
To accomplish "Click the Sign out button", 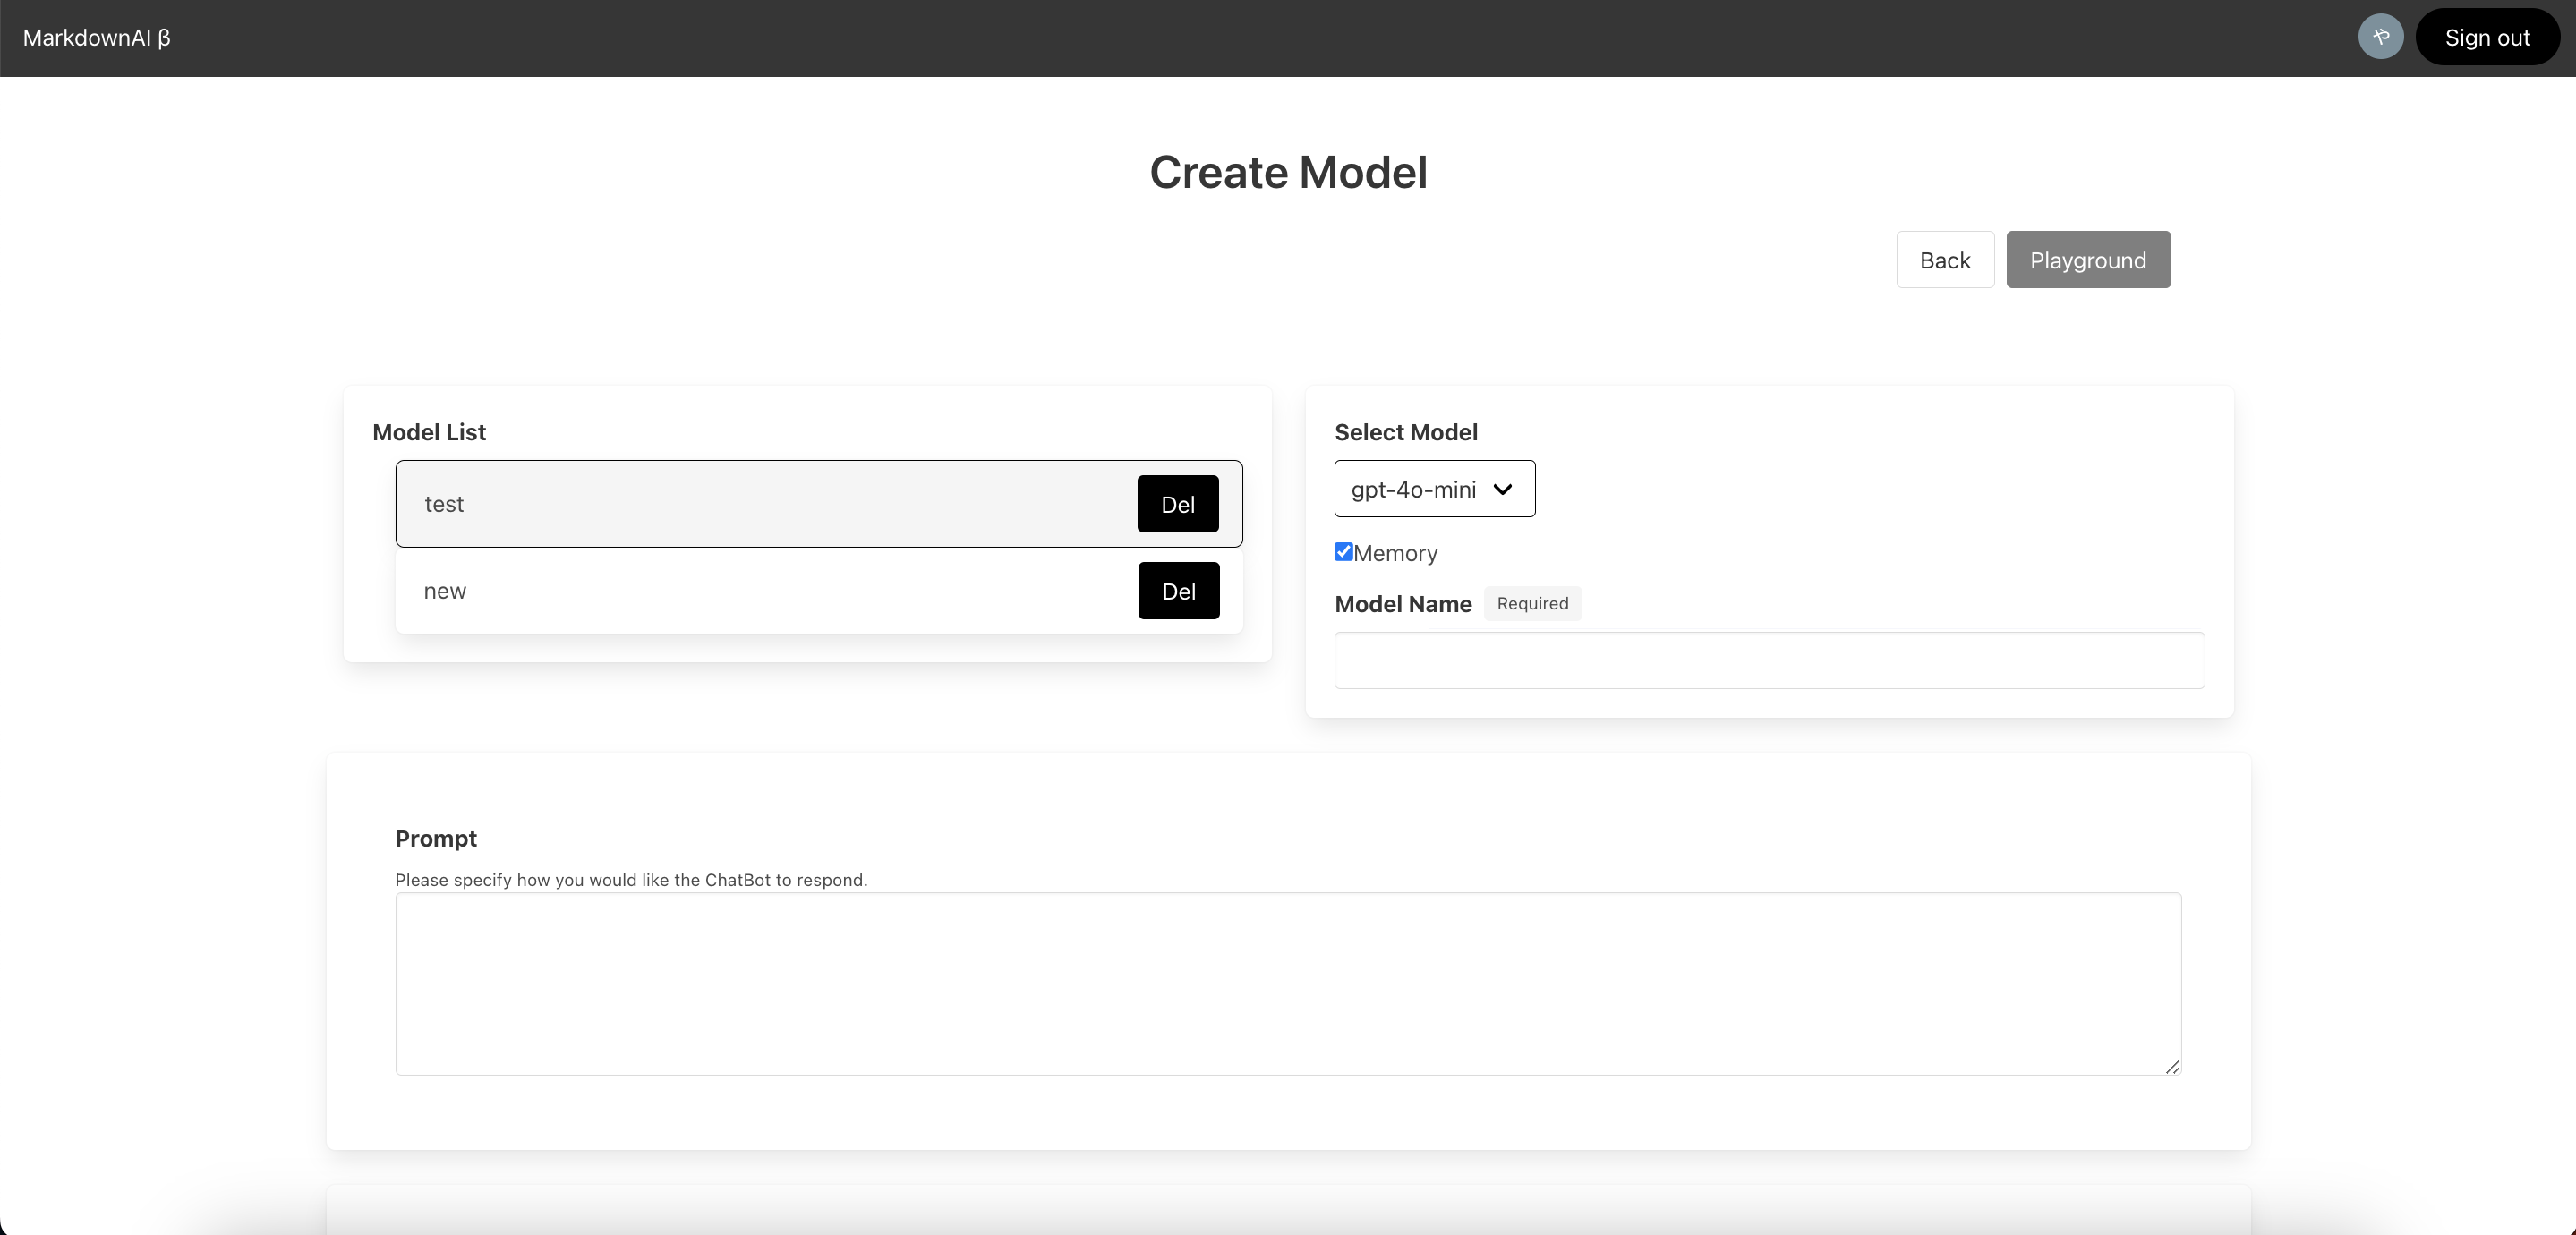I will tap(2486, 37).
